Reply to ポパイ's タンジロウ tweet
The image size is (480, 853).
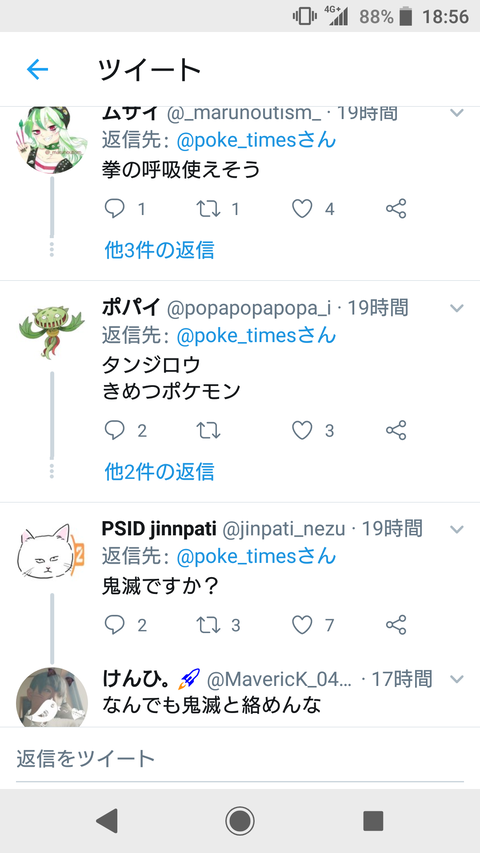[114, 430]
